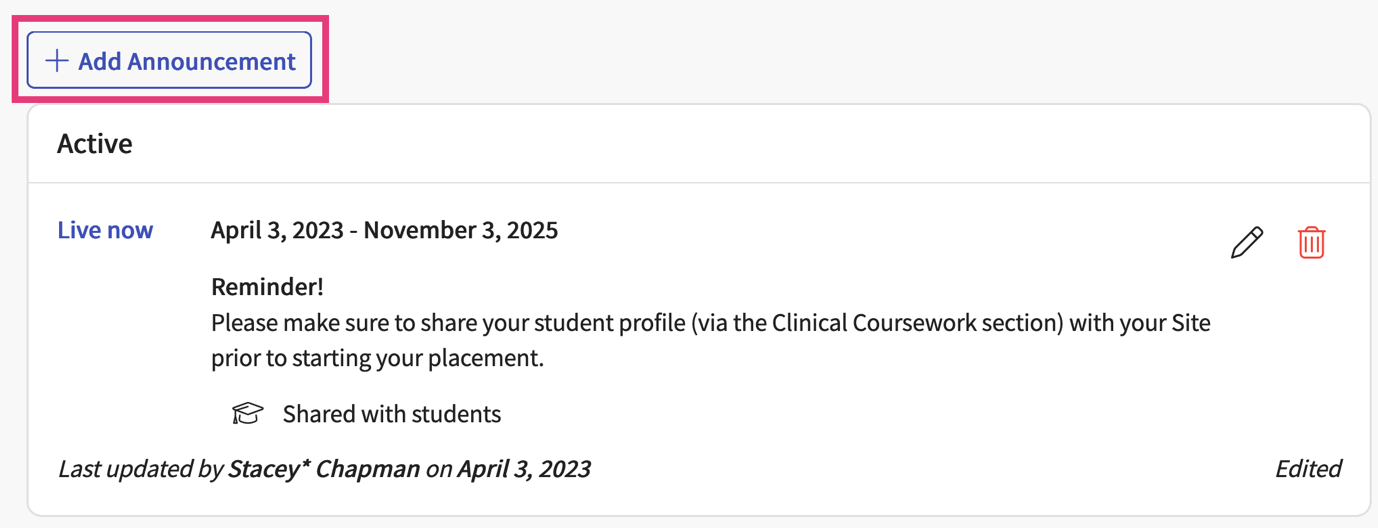Click the Shared with students label
This screenshot has height=528, width=1378.
coord(392,414)
